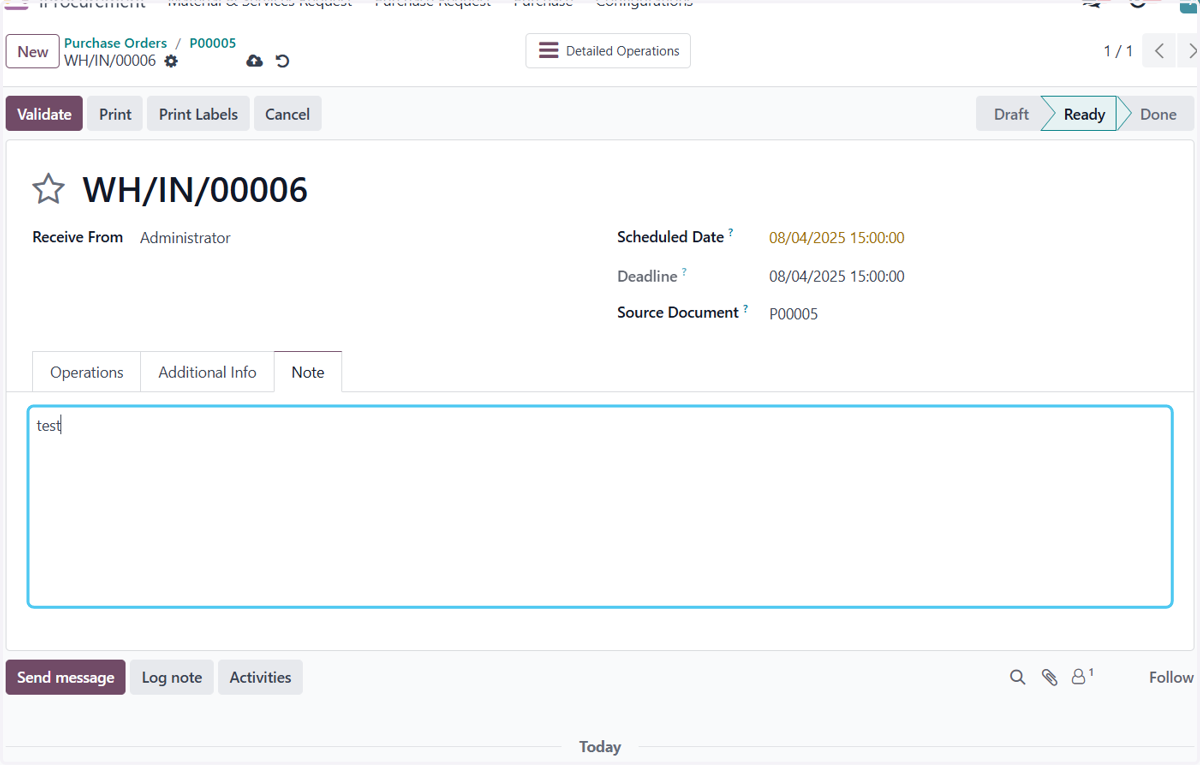This screenshot has width=1200, height=765.
Task: Mark WH/IN/00006 as favorite with the star
Action: point(48,189)
